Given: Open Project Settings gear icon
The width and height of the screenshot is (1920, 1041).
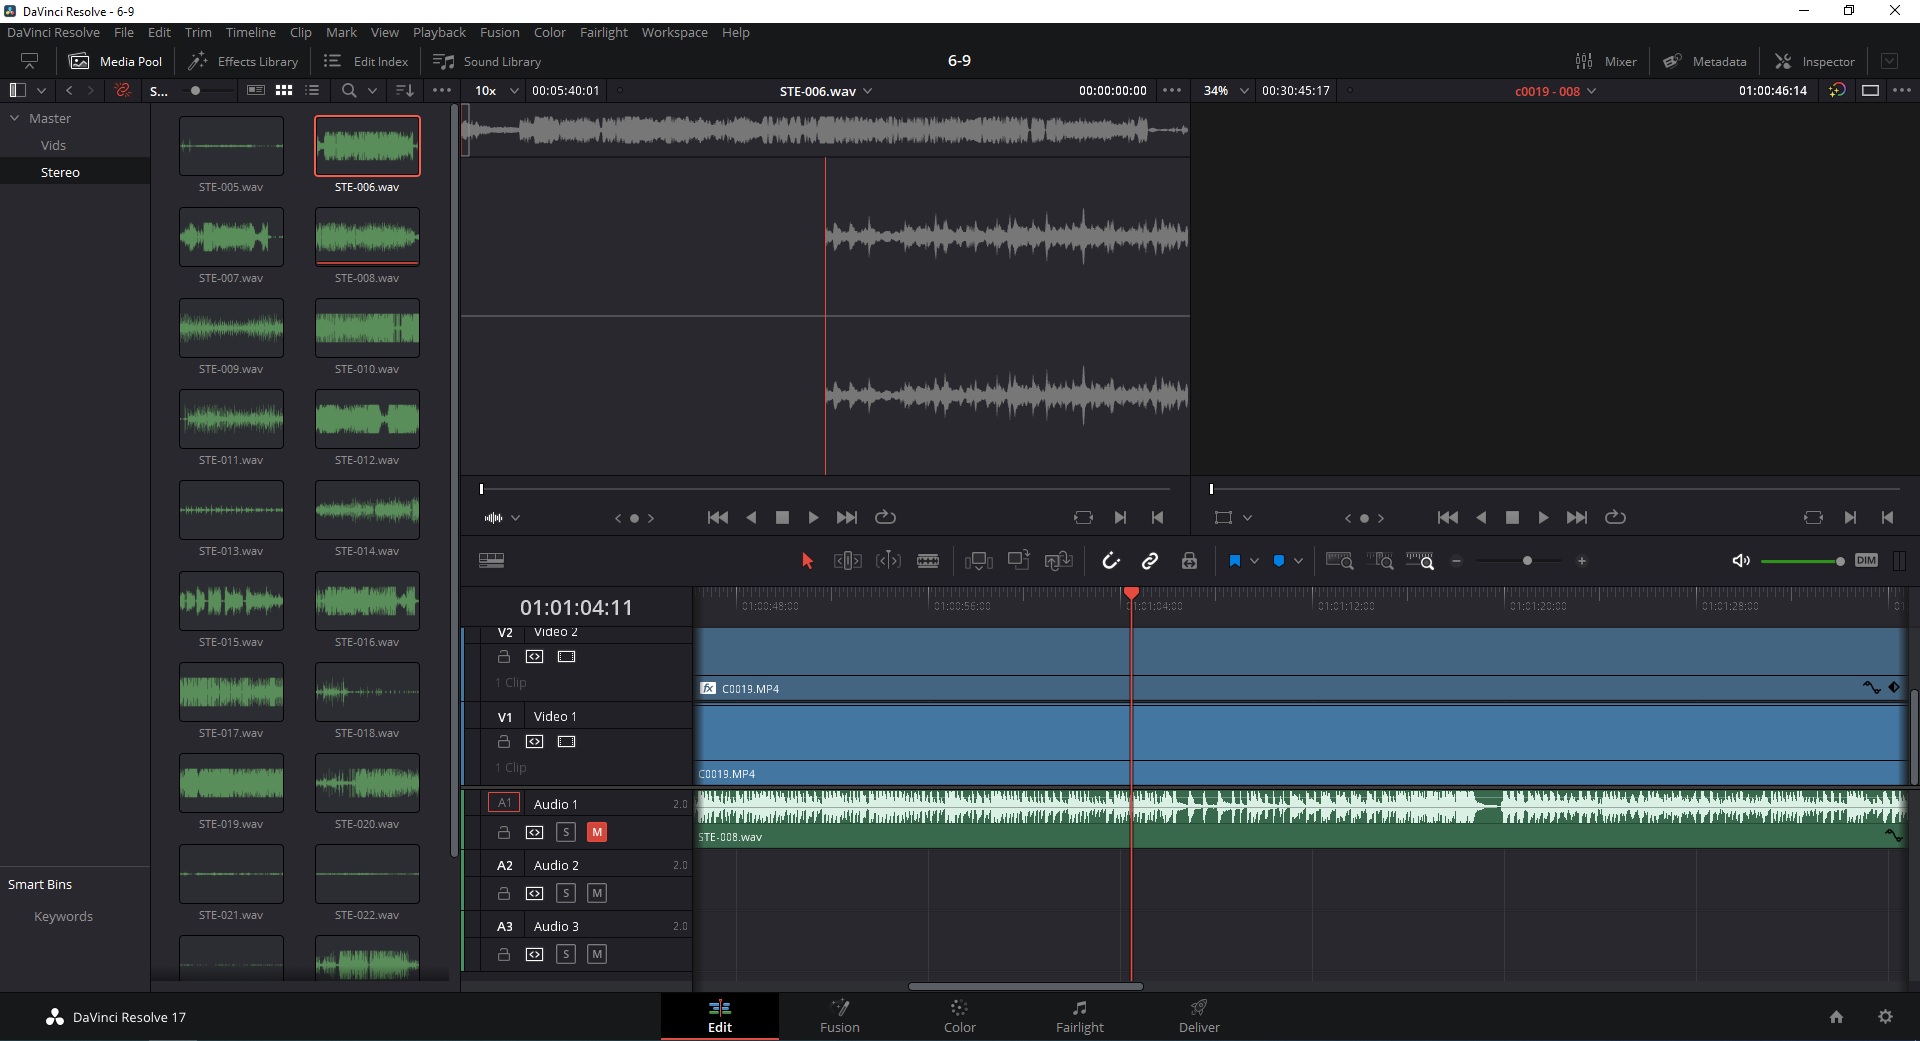Looking at the screenshot, I should pyautogui.click(x=1885, y=1016).
